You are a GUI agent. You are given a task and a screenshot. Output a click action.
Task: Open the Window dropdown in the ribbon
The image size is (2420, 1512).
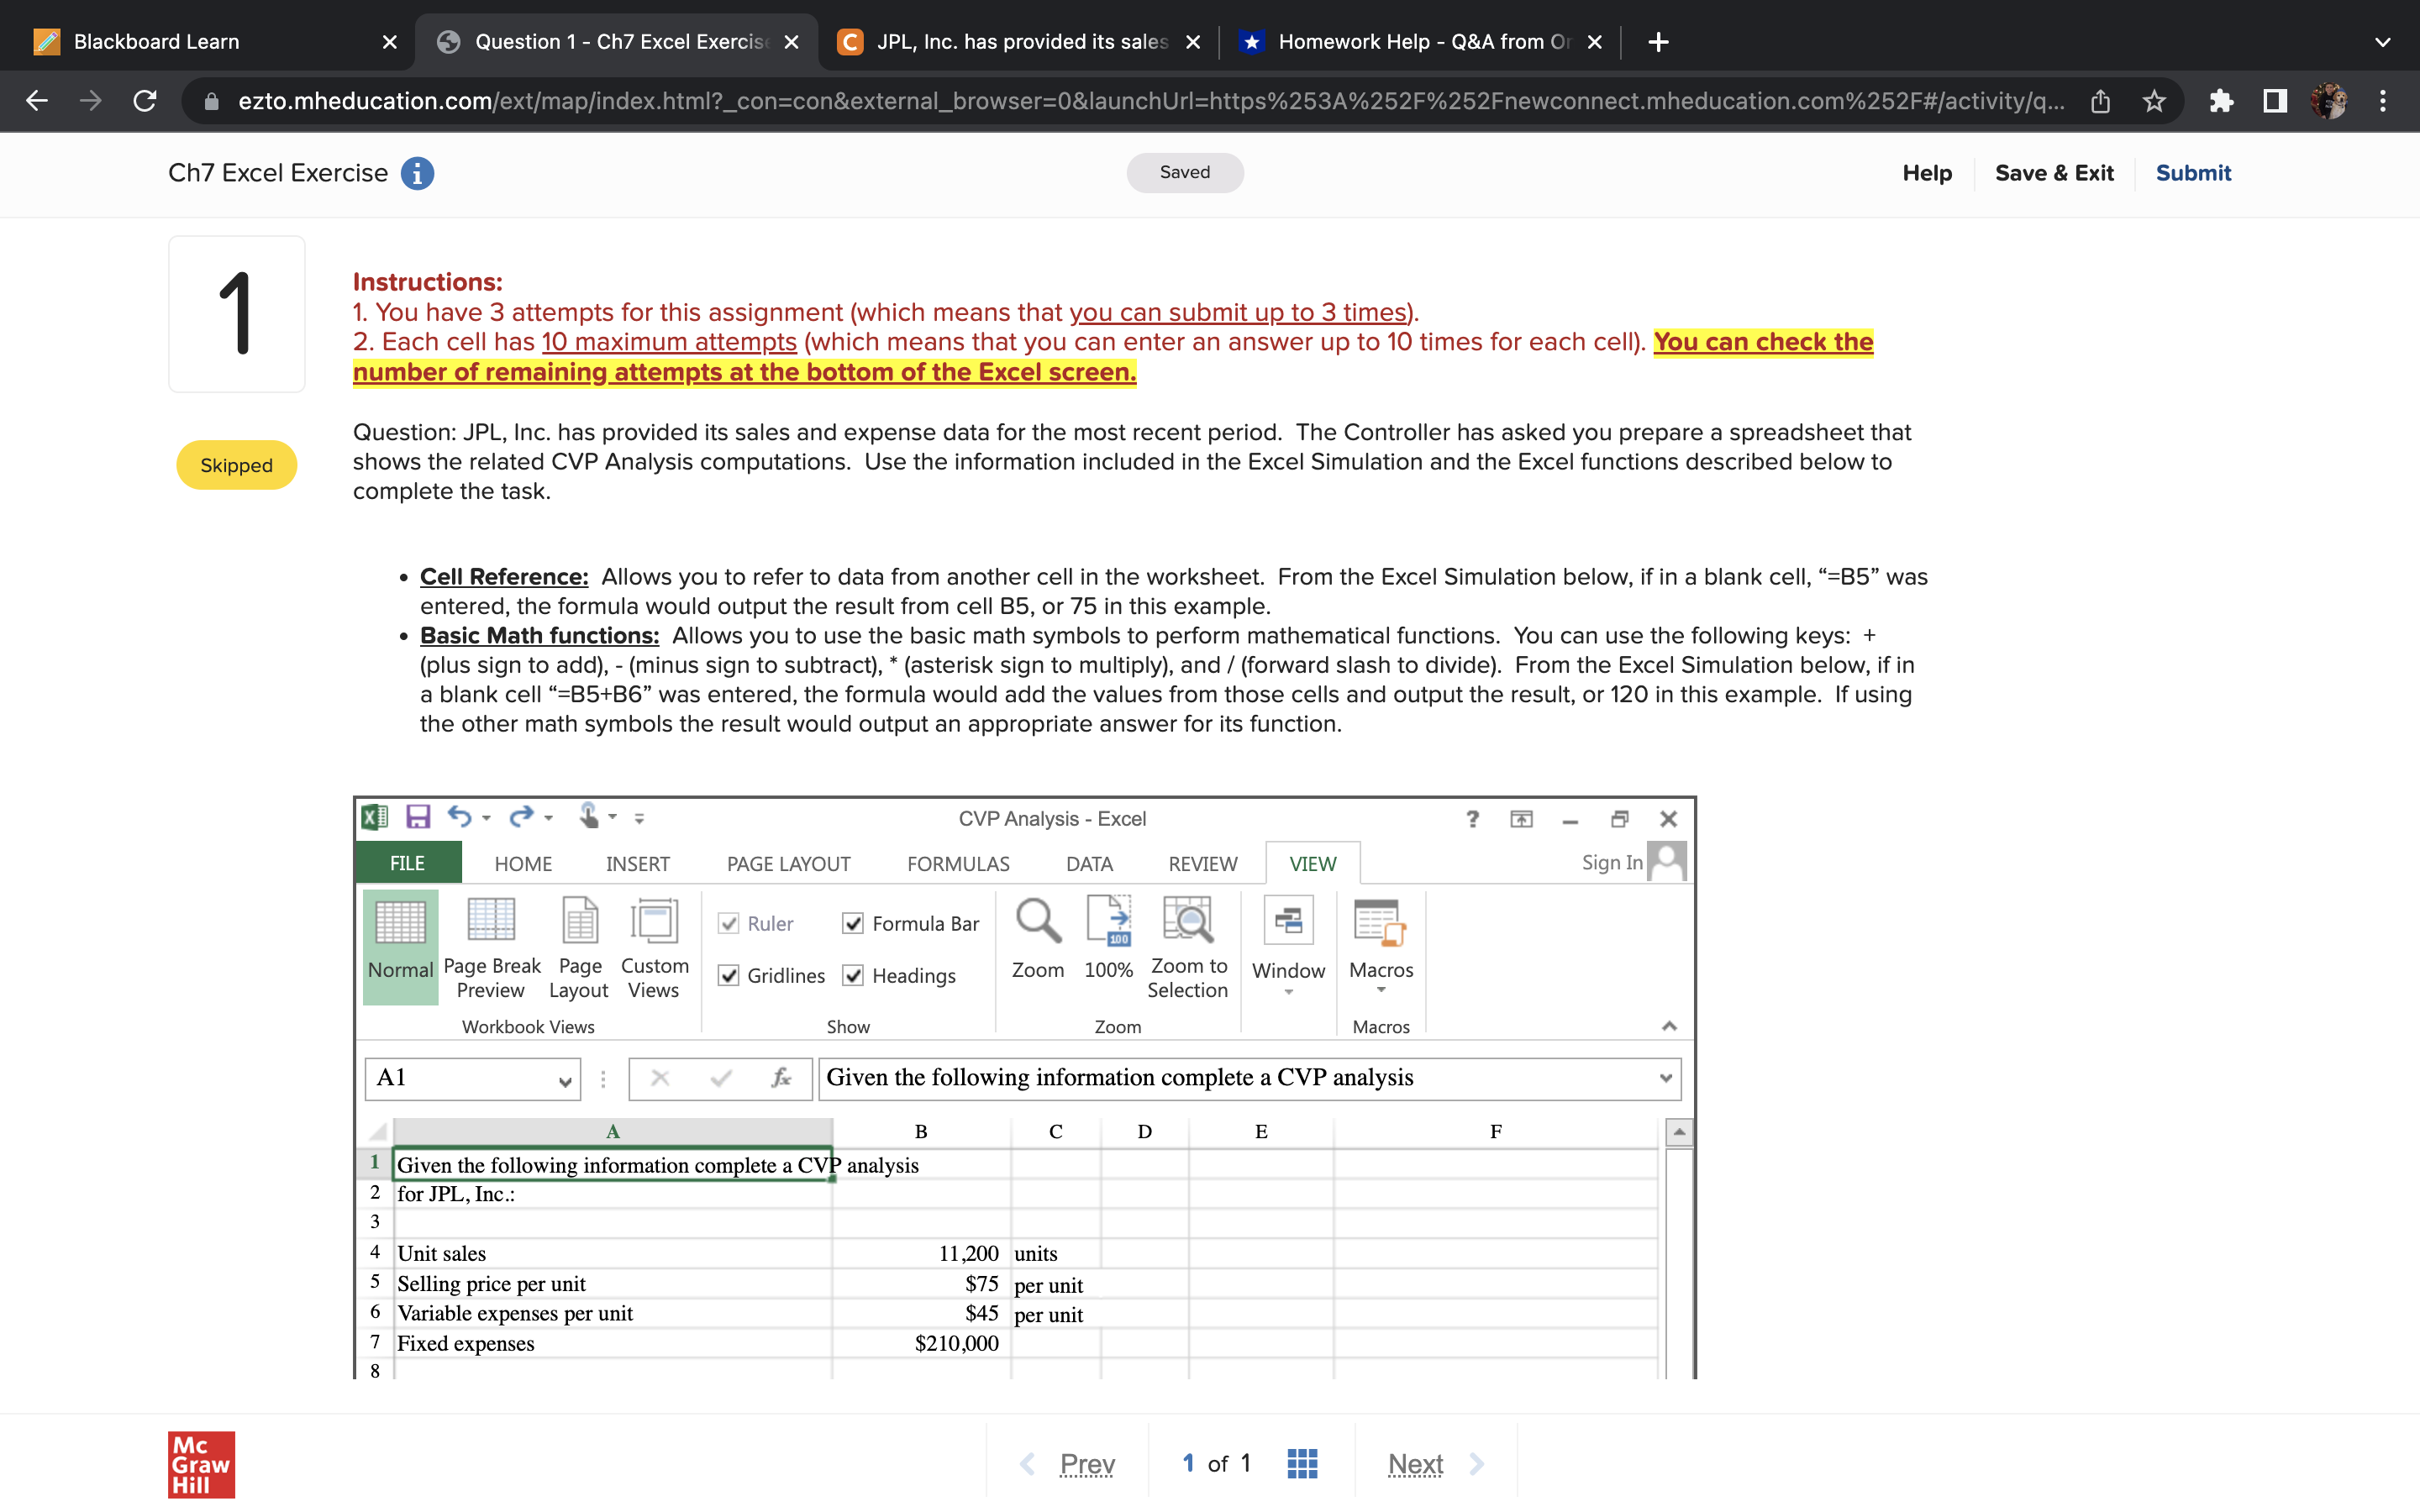point(1288,991)
